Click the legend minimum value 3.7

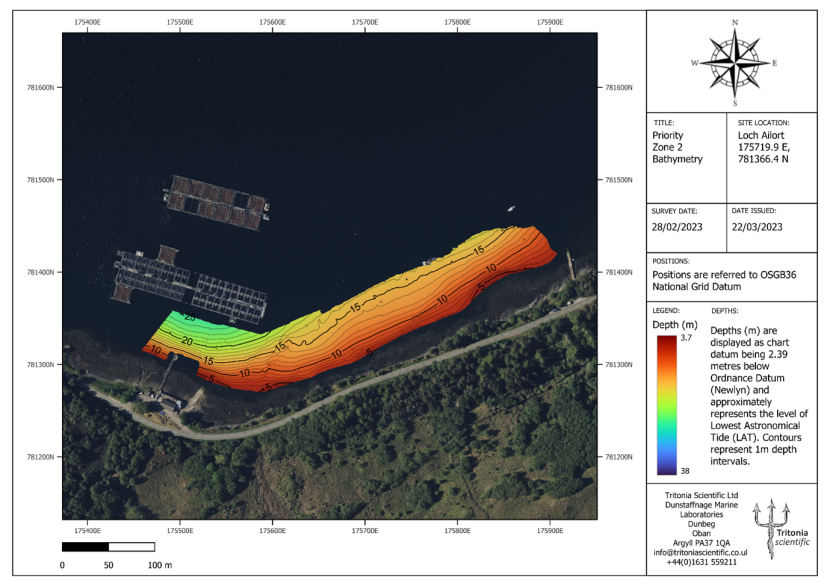pyautogui.click(x=686, y=338)
